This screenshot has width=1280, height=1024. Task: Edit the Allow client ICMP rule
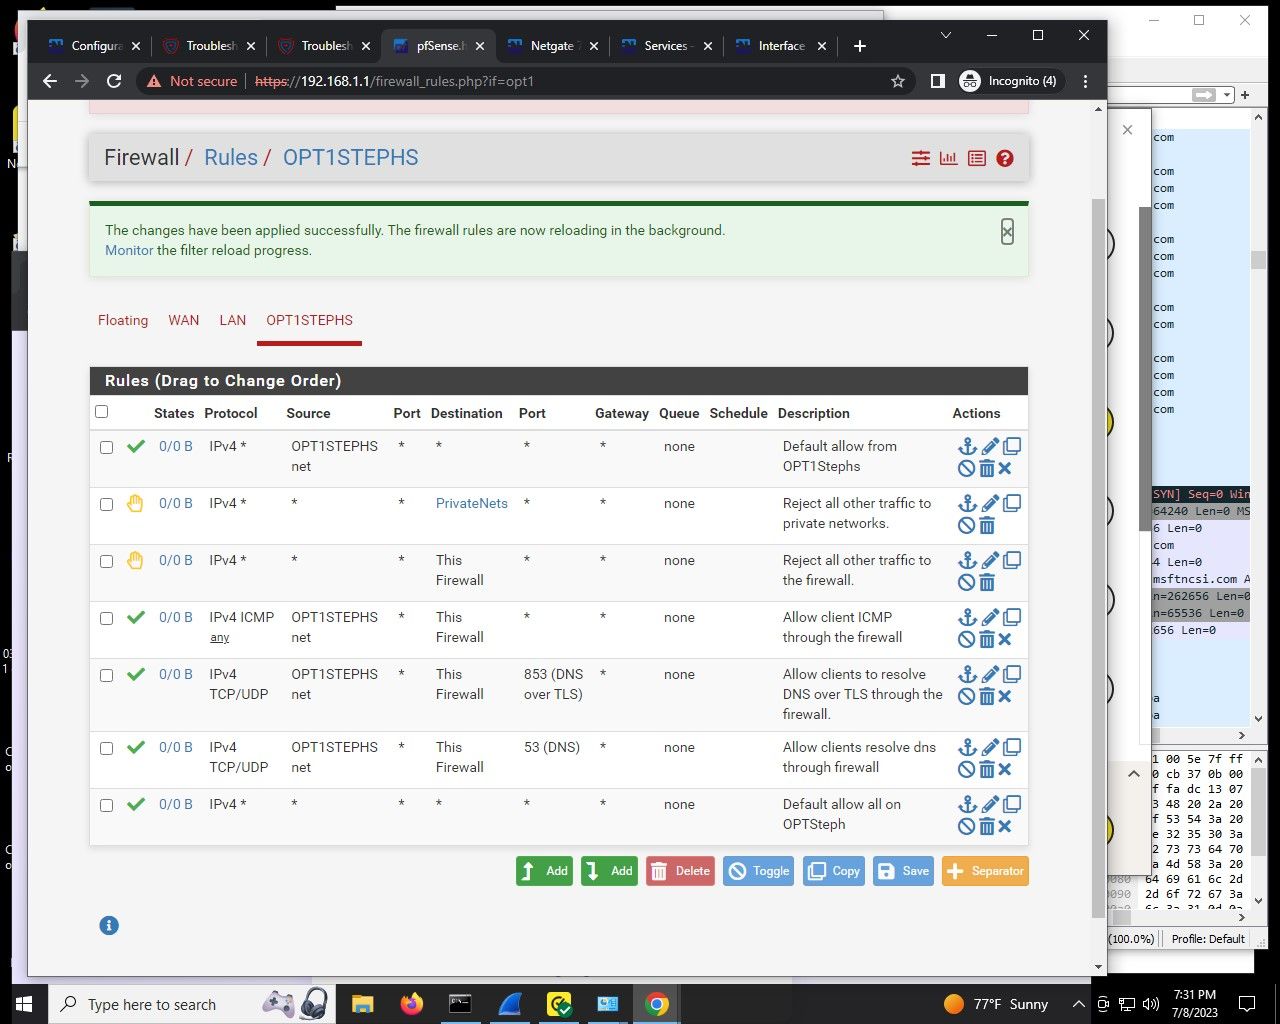990,618
